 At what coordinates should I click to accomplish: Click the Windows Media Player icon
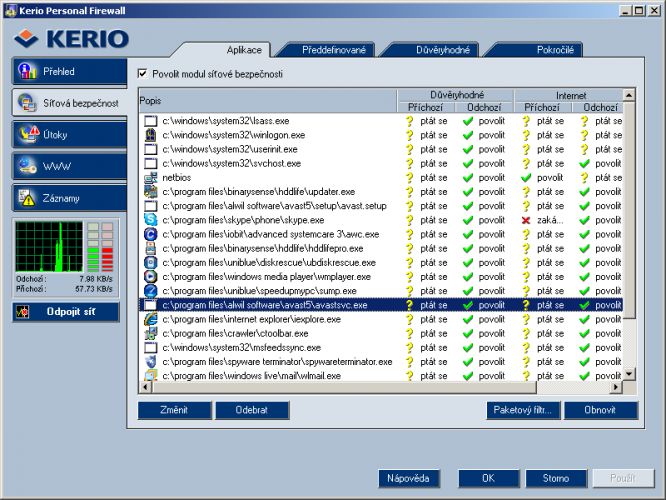click(150, 277)
